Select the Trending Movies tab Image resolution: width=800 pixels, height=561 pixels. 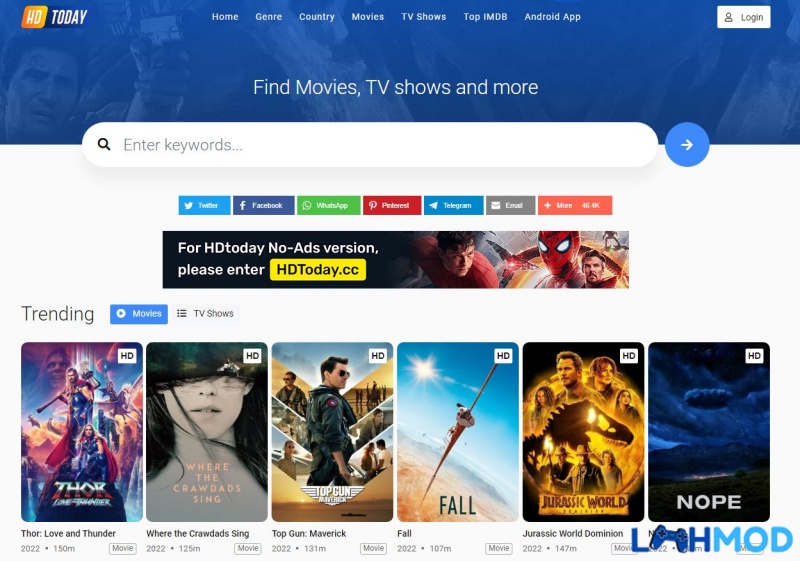tap(139, 314)
